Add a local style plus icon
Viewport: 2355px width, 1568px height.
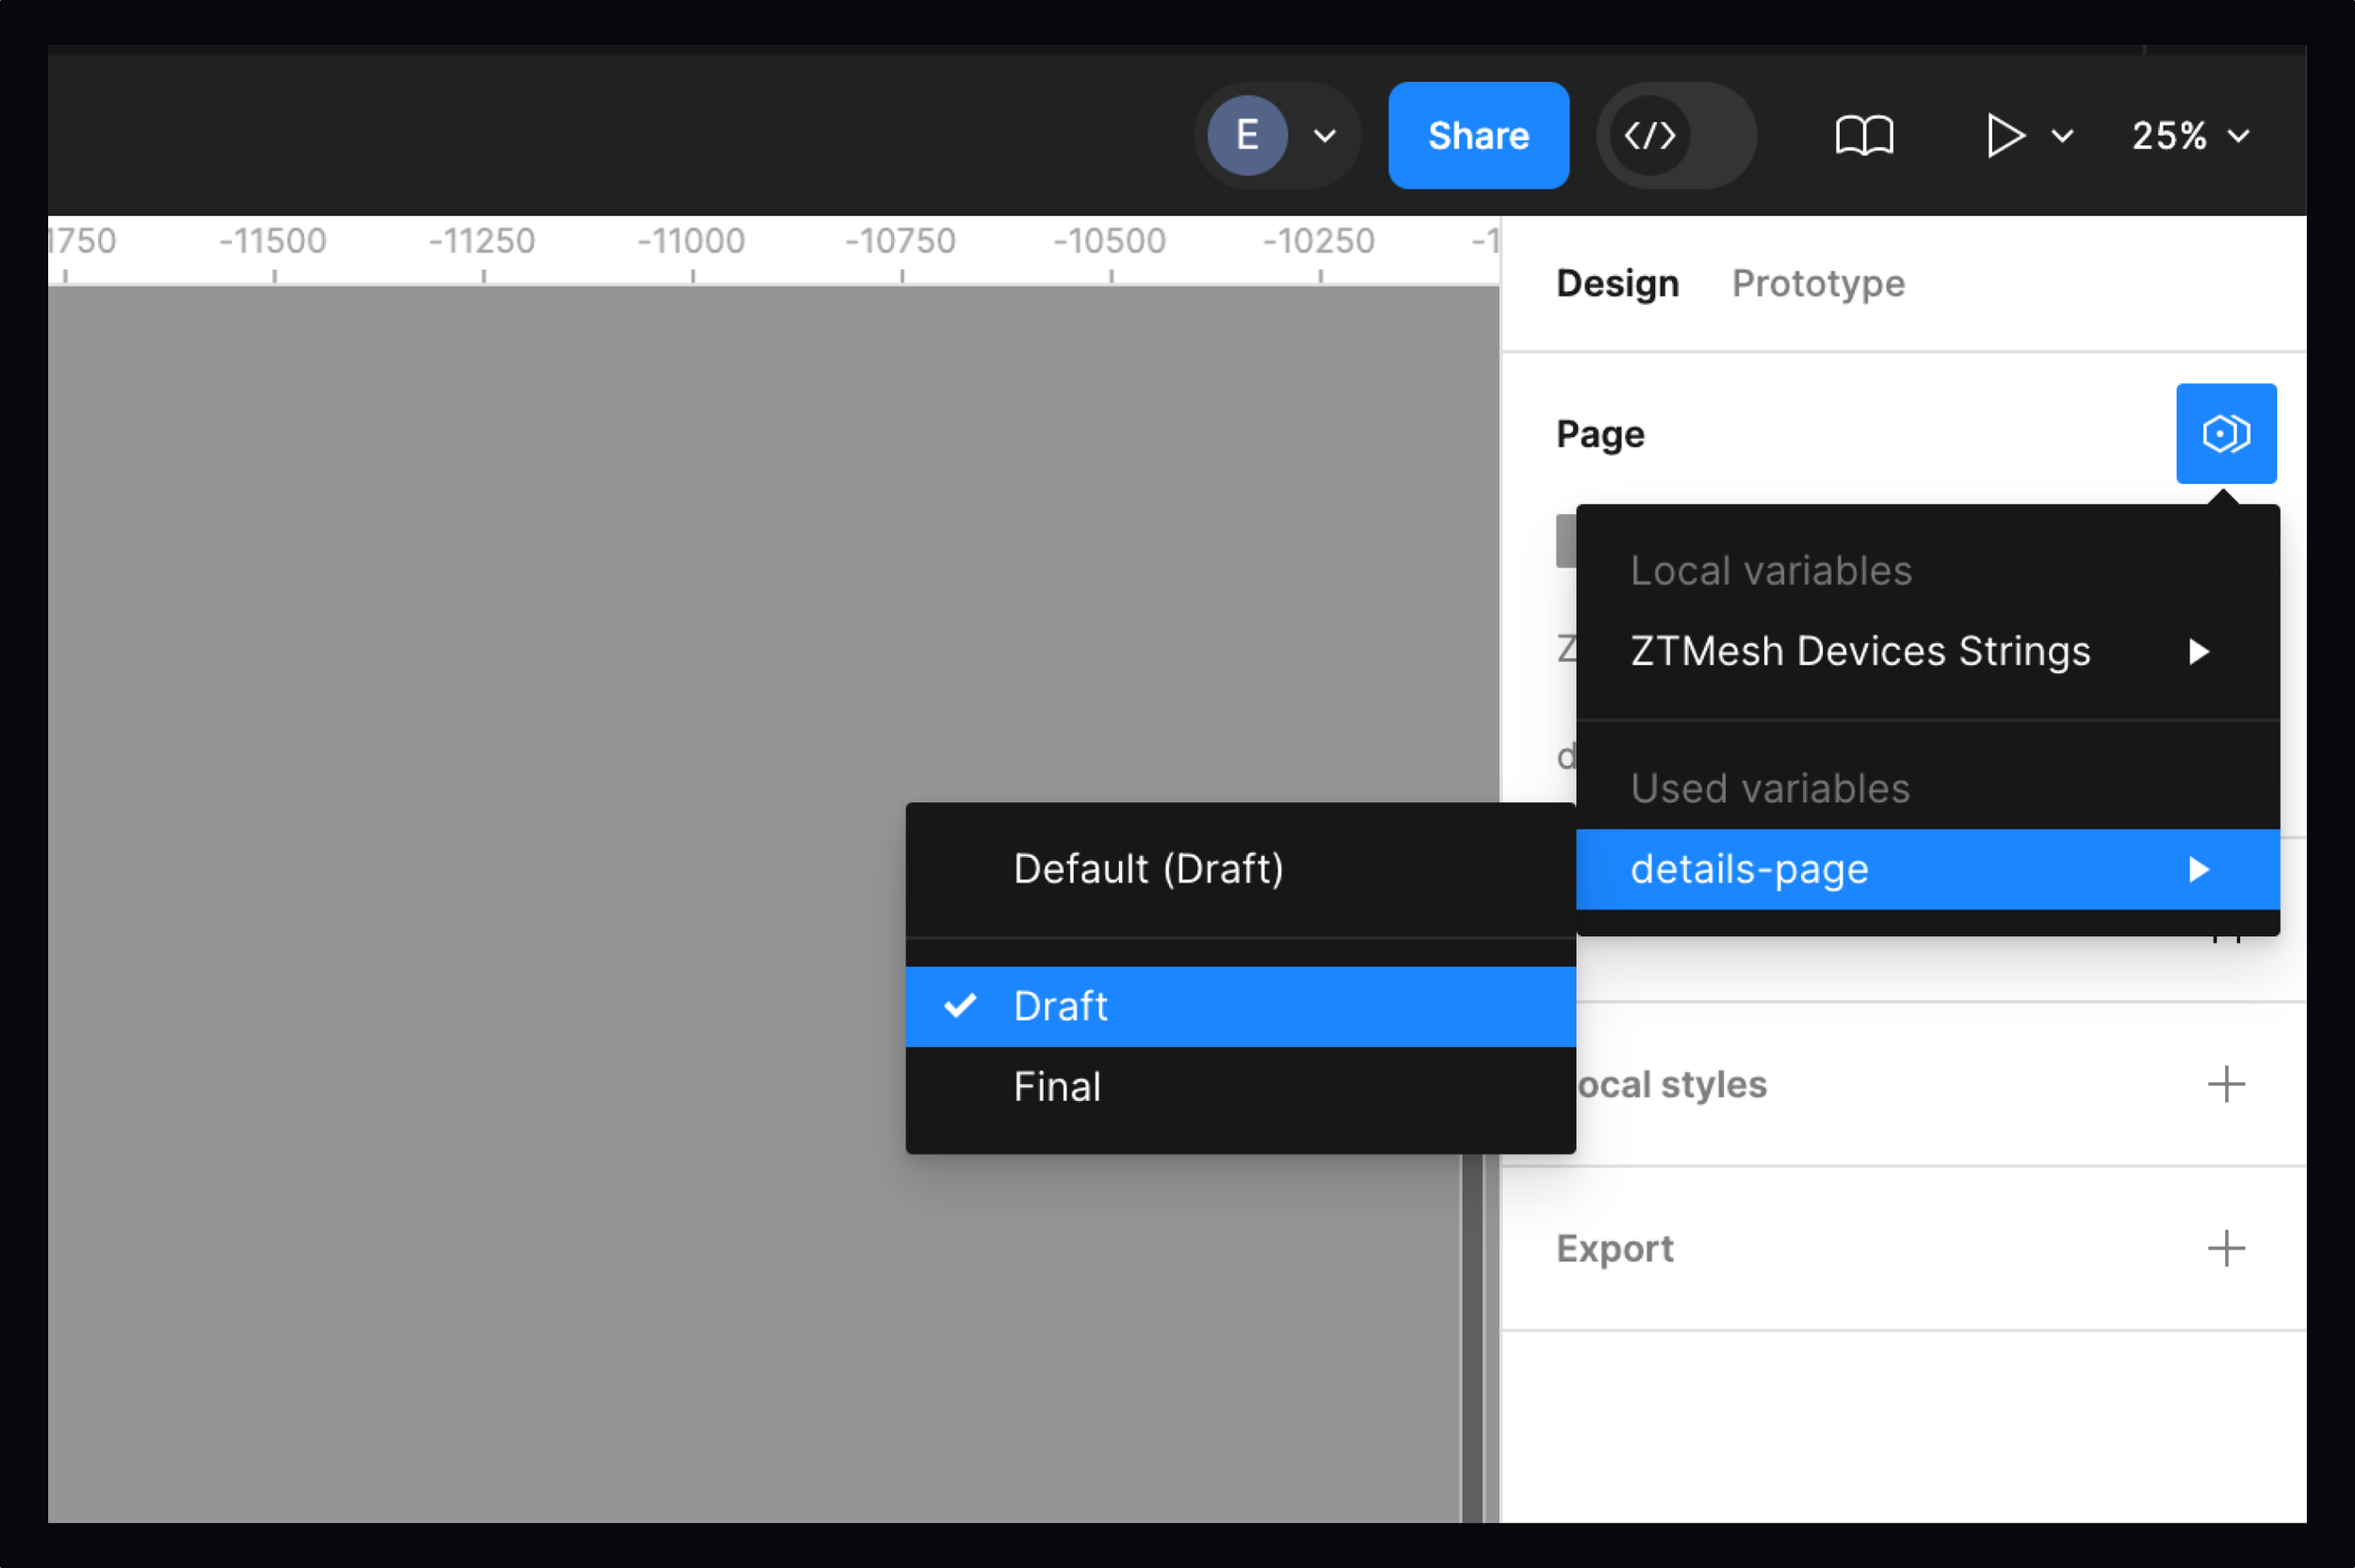[2225, 1084]
